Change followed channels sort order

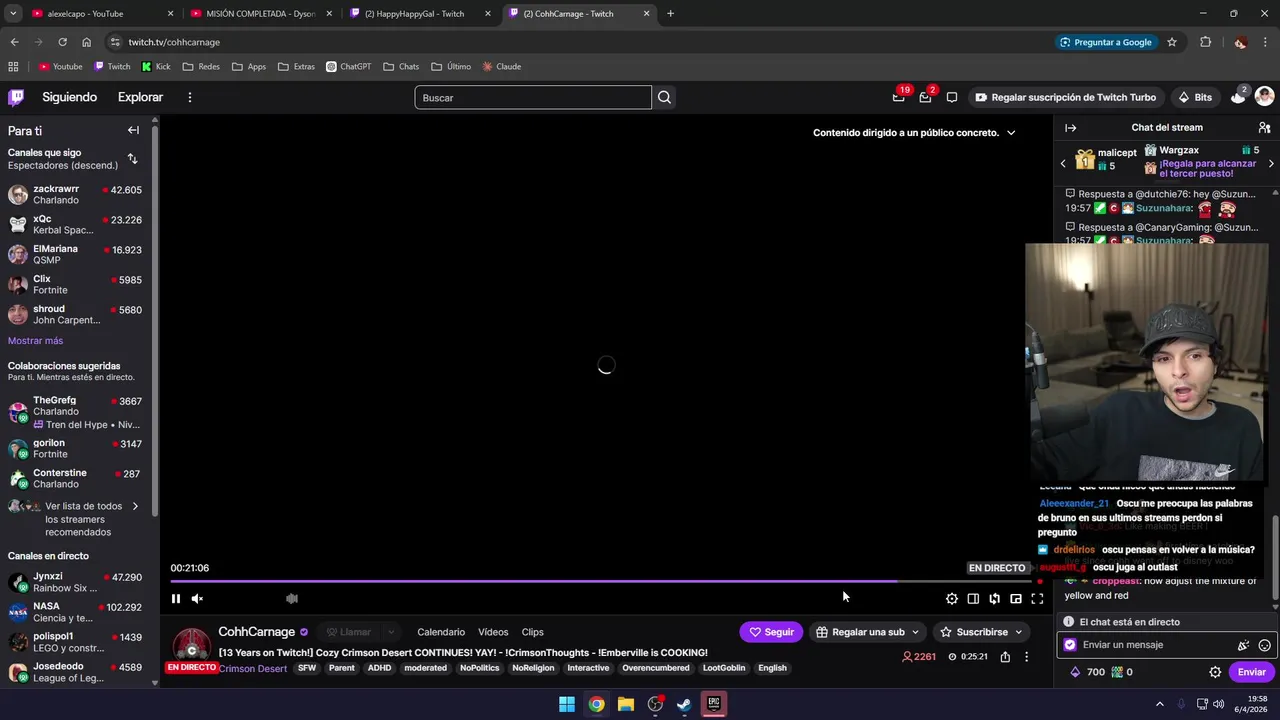tap(132, 159)
